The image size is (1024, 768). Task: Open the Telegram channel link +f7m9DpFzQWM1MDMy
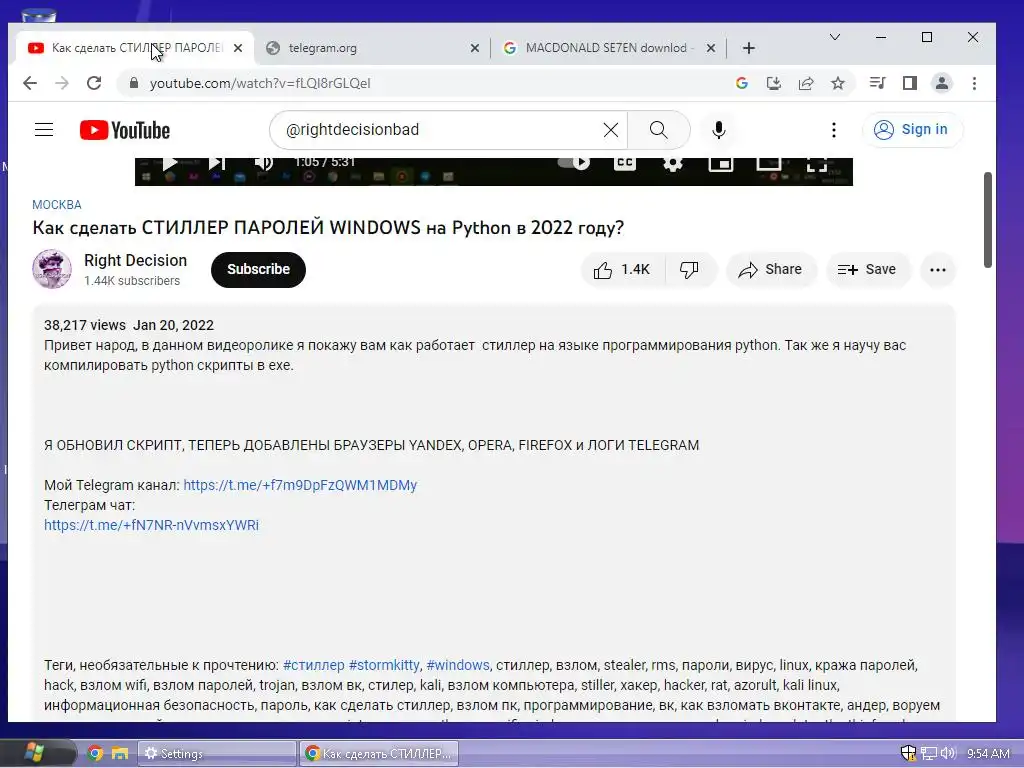(x=300, y=485)
